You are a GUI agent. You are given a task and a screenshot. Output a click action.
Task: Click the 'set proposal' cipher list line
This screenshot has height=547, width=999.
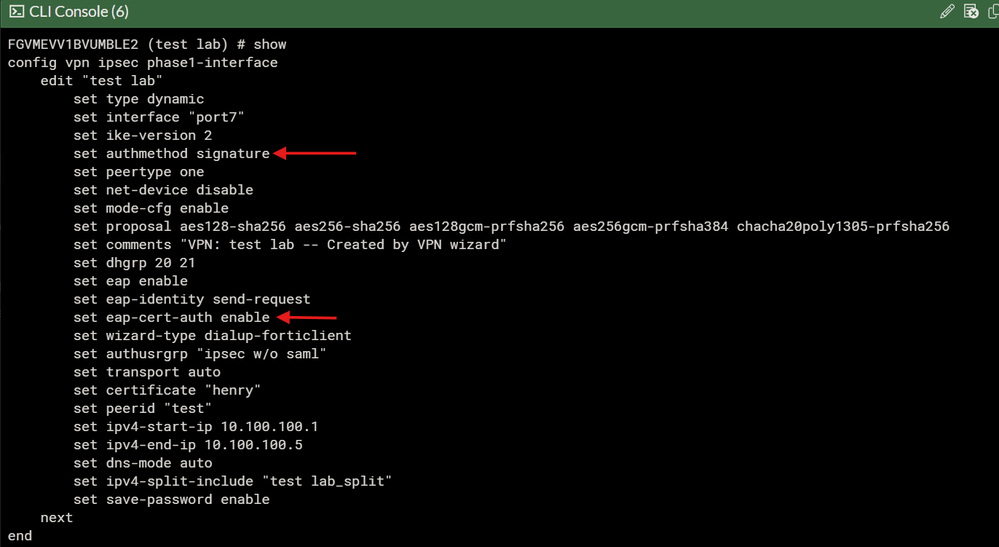point(511,226)
